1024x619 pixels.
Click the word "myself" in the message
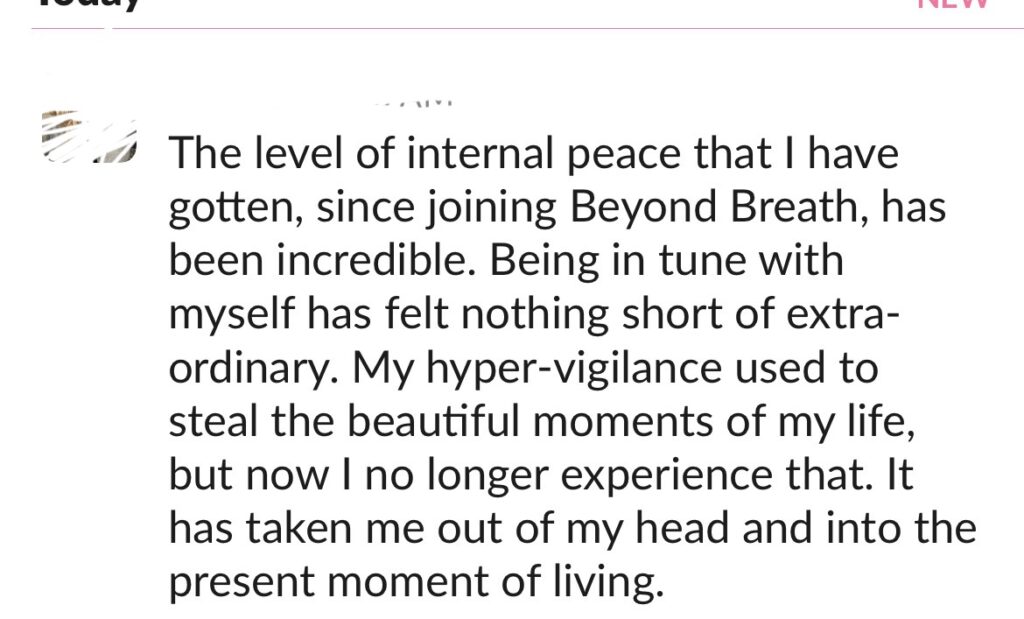231,315
